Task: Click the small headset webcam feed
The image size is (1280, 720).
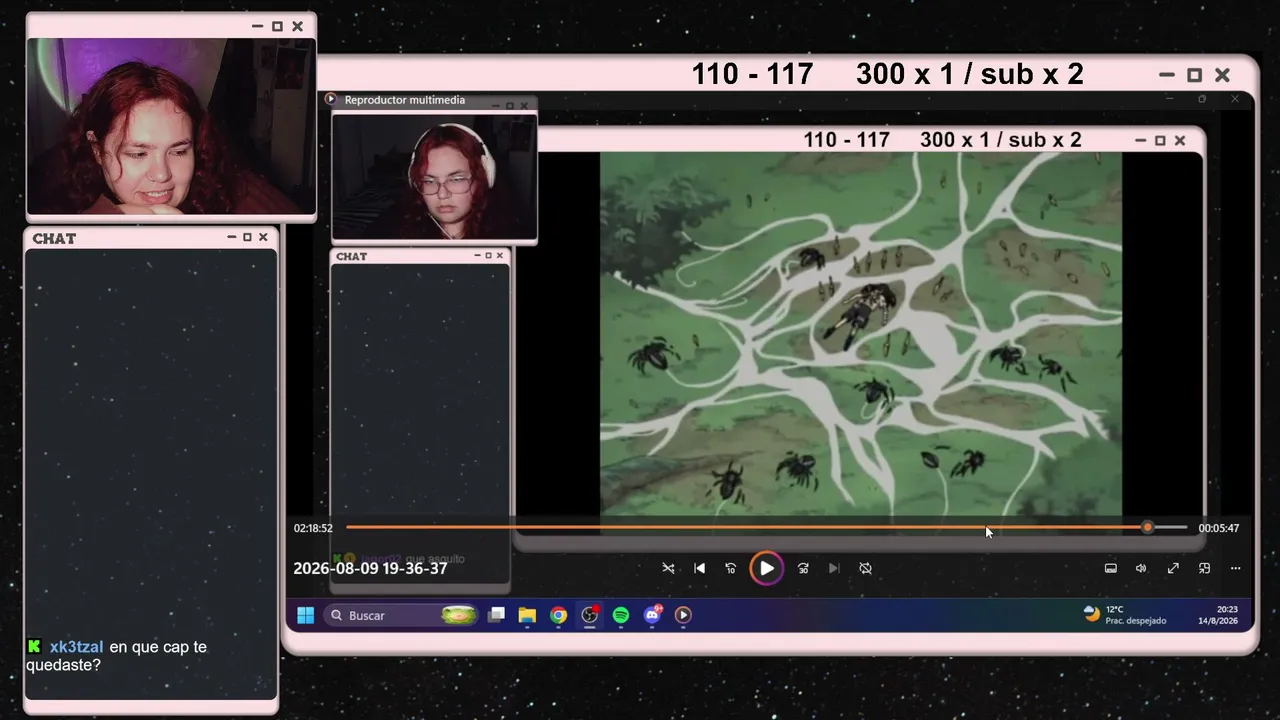Action: tap(434, 176)
